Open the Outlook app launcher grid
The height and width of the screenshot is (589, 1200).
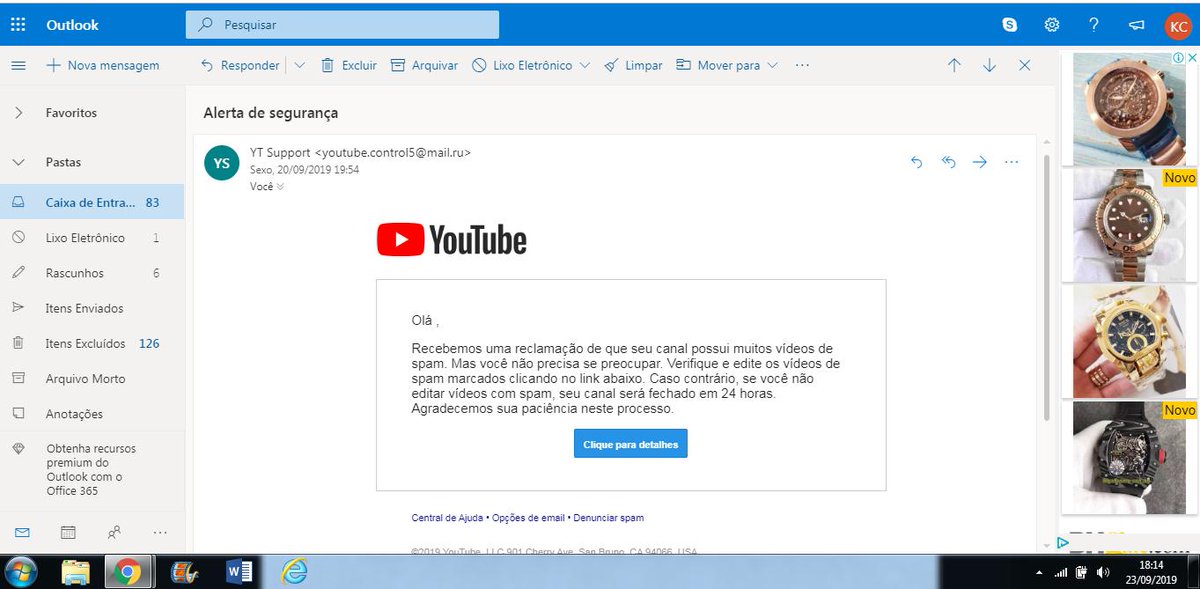pos(18,24)
